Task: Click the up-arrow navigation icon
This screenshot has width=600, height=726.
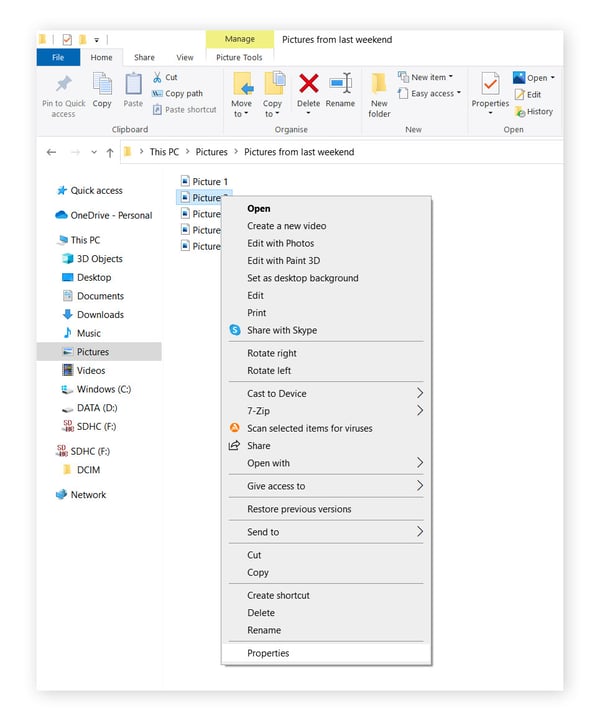Action: (x=109, y=152)
